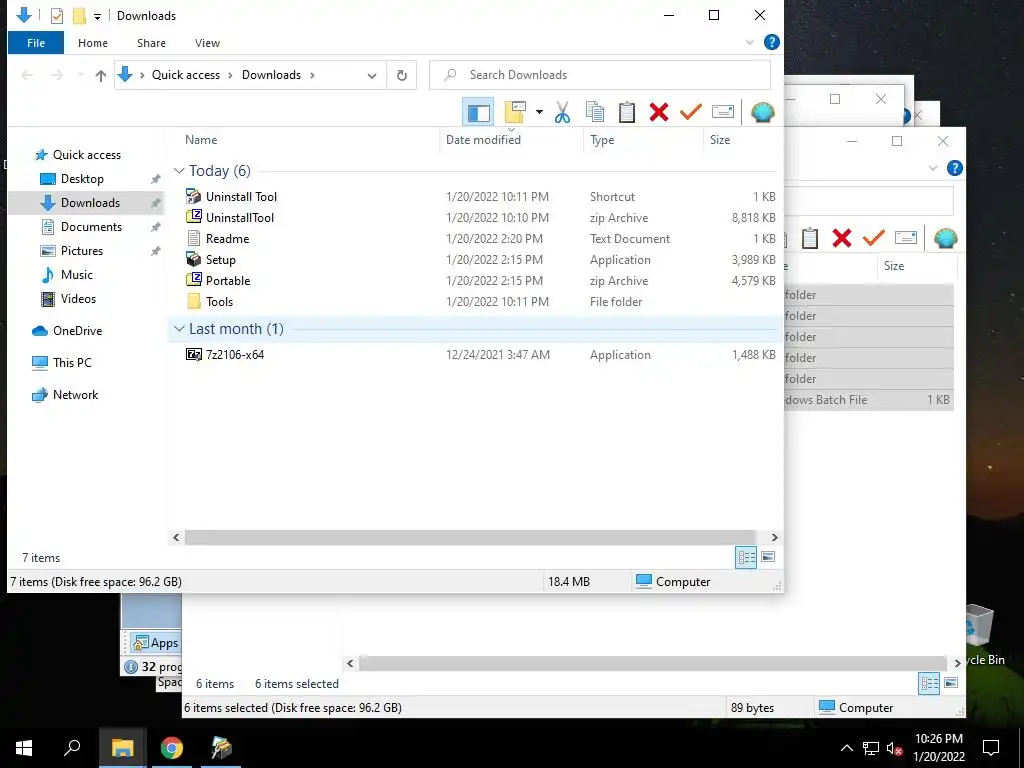Screen dimensions: 1024x768
Task: Open the recent locations dropdown arrow
Action: pos(80,76)
